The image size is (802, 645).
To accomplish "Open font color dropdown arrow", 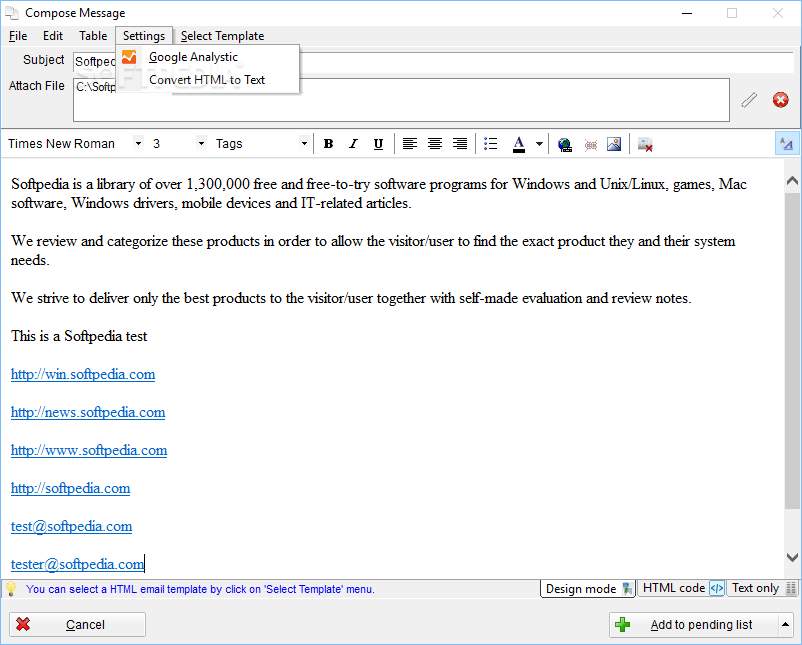I will (539, 144).
